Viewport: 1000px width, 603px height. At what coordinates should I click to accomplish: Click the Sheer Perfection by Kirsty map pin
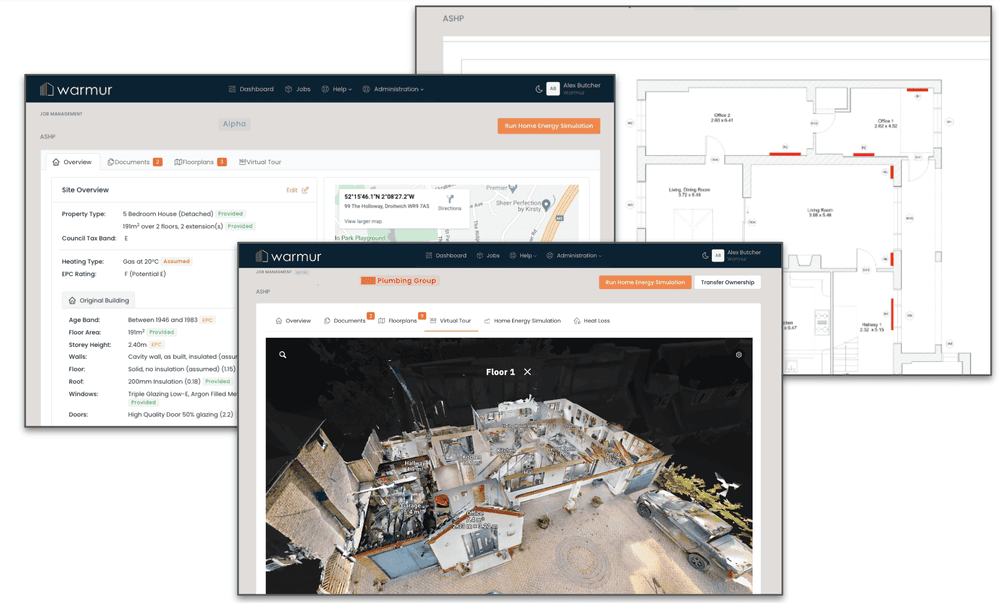coord(546,205)
